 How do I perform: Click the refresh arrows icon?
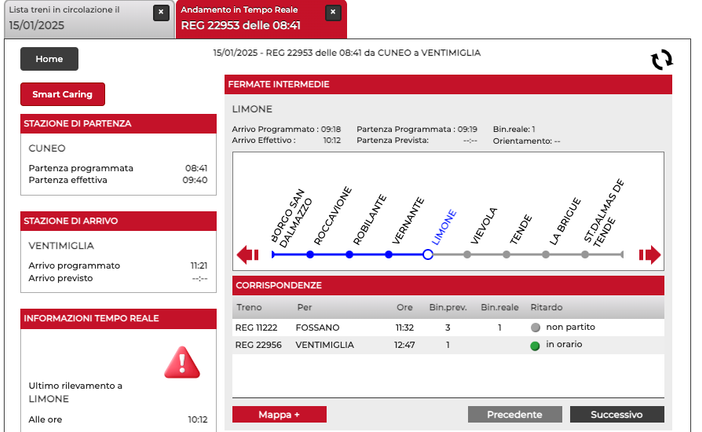[x=662, y=60]
